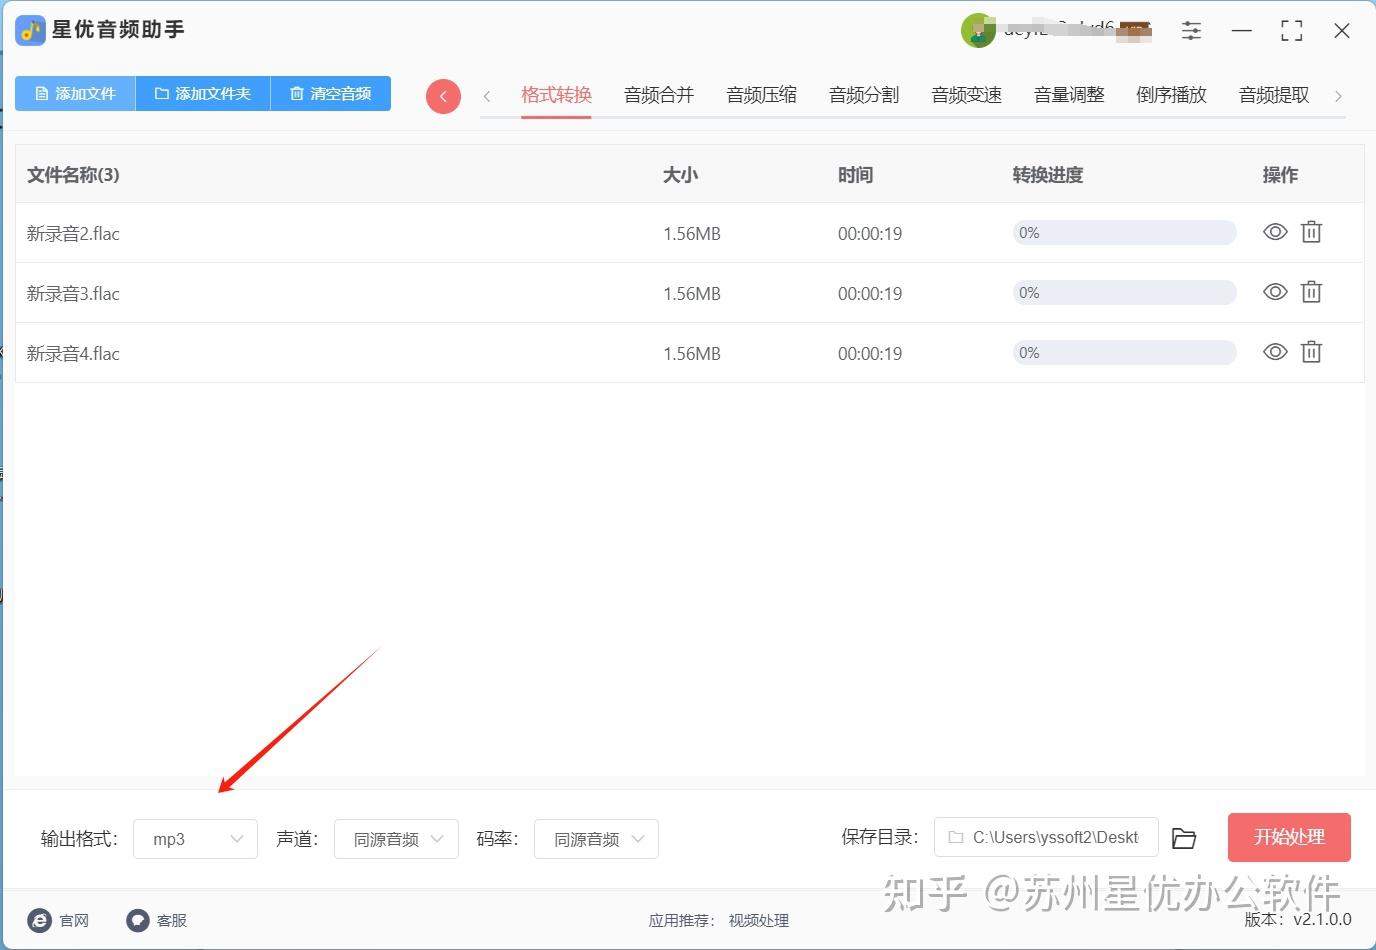Remove 新录音2.flac from the list

point(1311,232)
